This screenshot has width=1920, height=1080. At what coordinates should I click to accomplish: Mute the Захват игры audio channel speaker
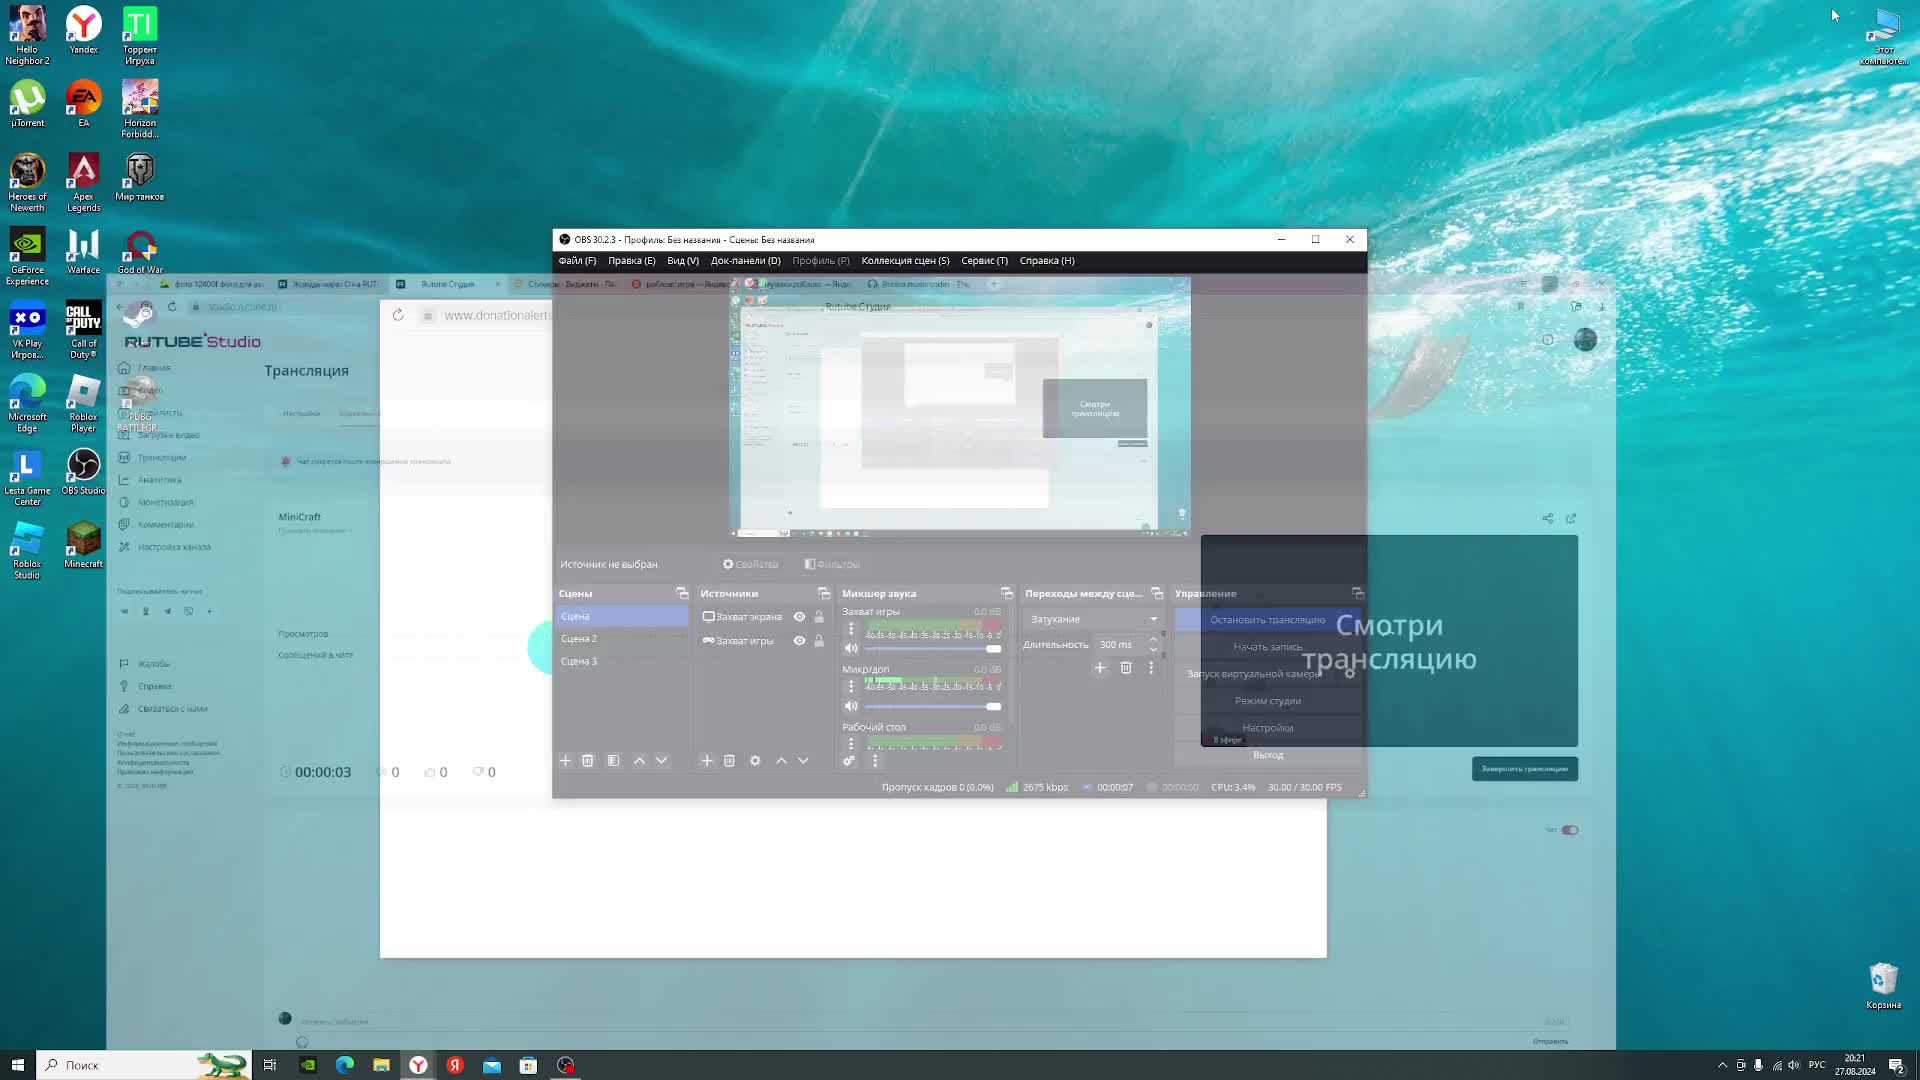[x=851, y=648]
